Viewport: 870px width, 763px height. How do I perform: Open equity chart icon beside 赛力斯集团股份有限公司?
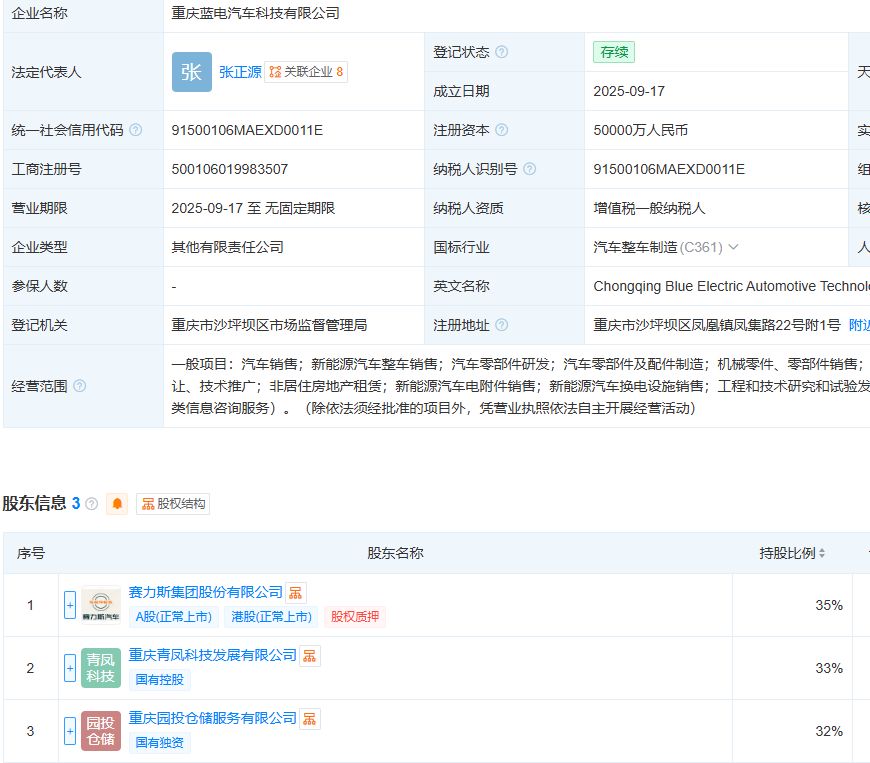coord(296,593)
